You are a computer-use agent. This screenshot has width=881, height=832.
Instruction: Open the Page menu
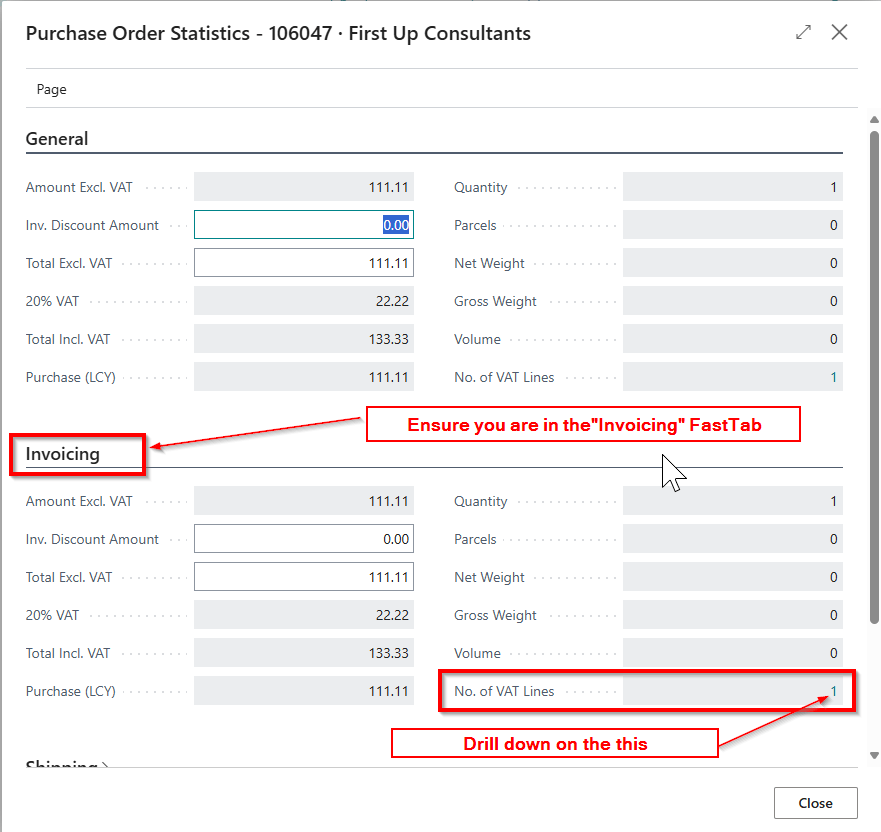click(52, 89)
